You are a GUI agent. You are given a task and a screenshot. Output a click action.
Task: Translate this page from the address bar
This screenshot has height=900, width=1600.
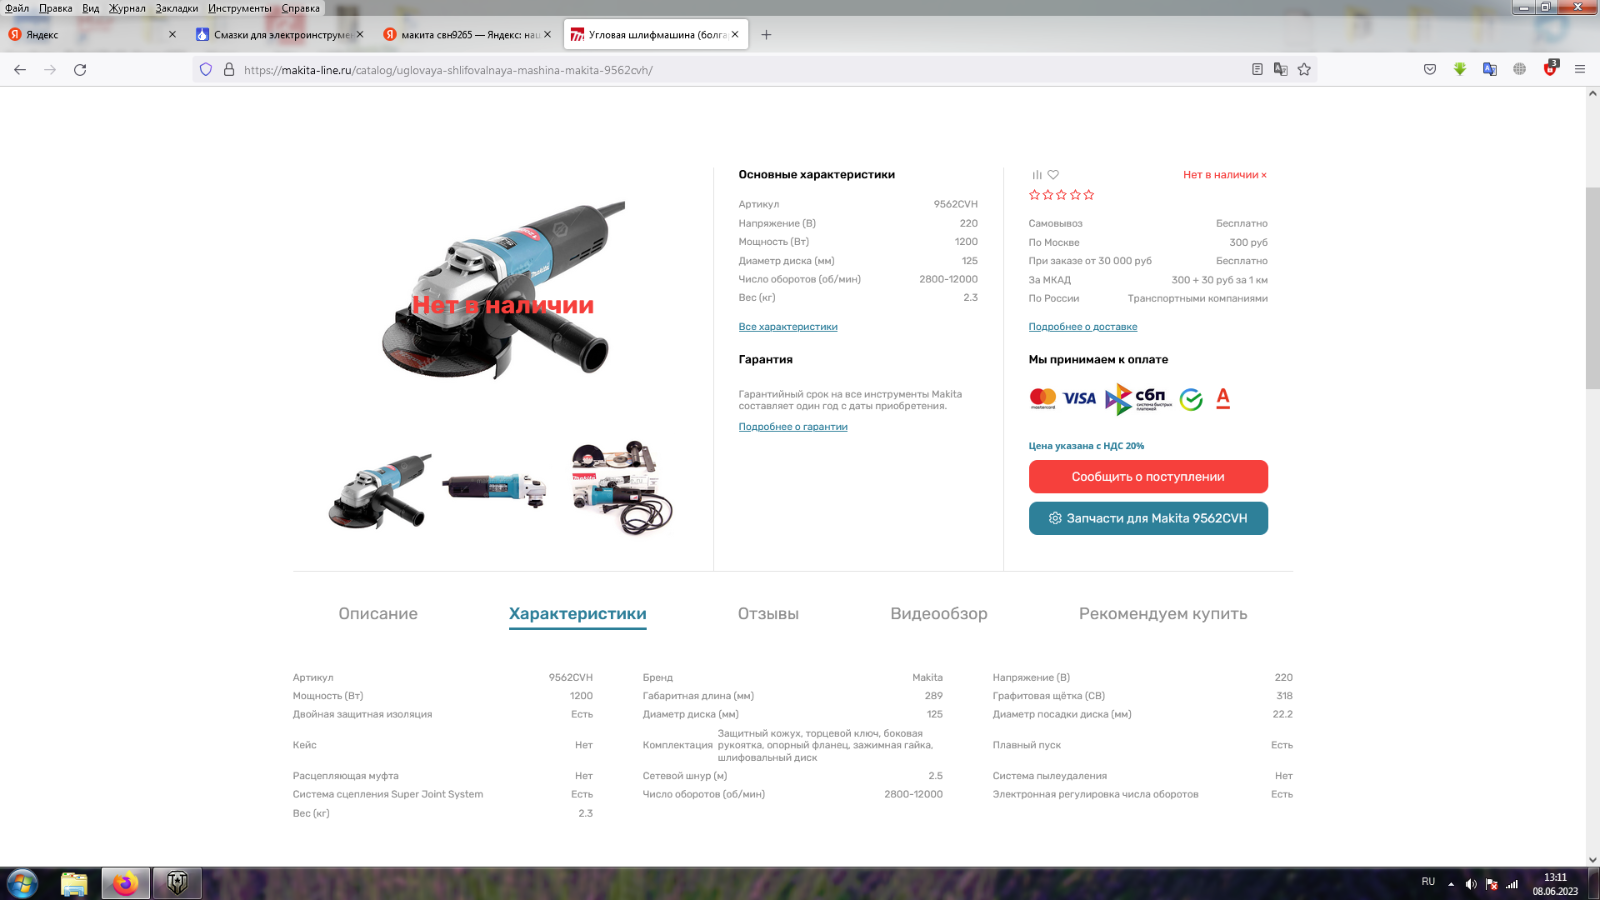[1281, 70]
